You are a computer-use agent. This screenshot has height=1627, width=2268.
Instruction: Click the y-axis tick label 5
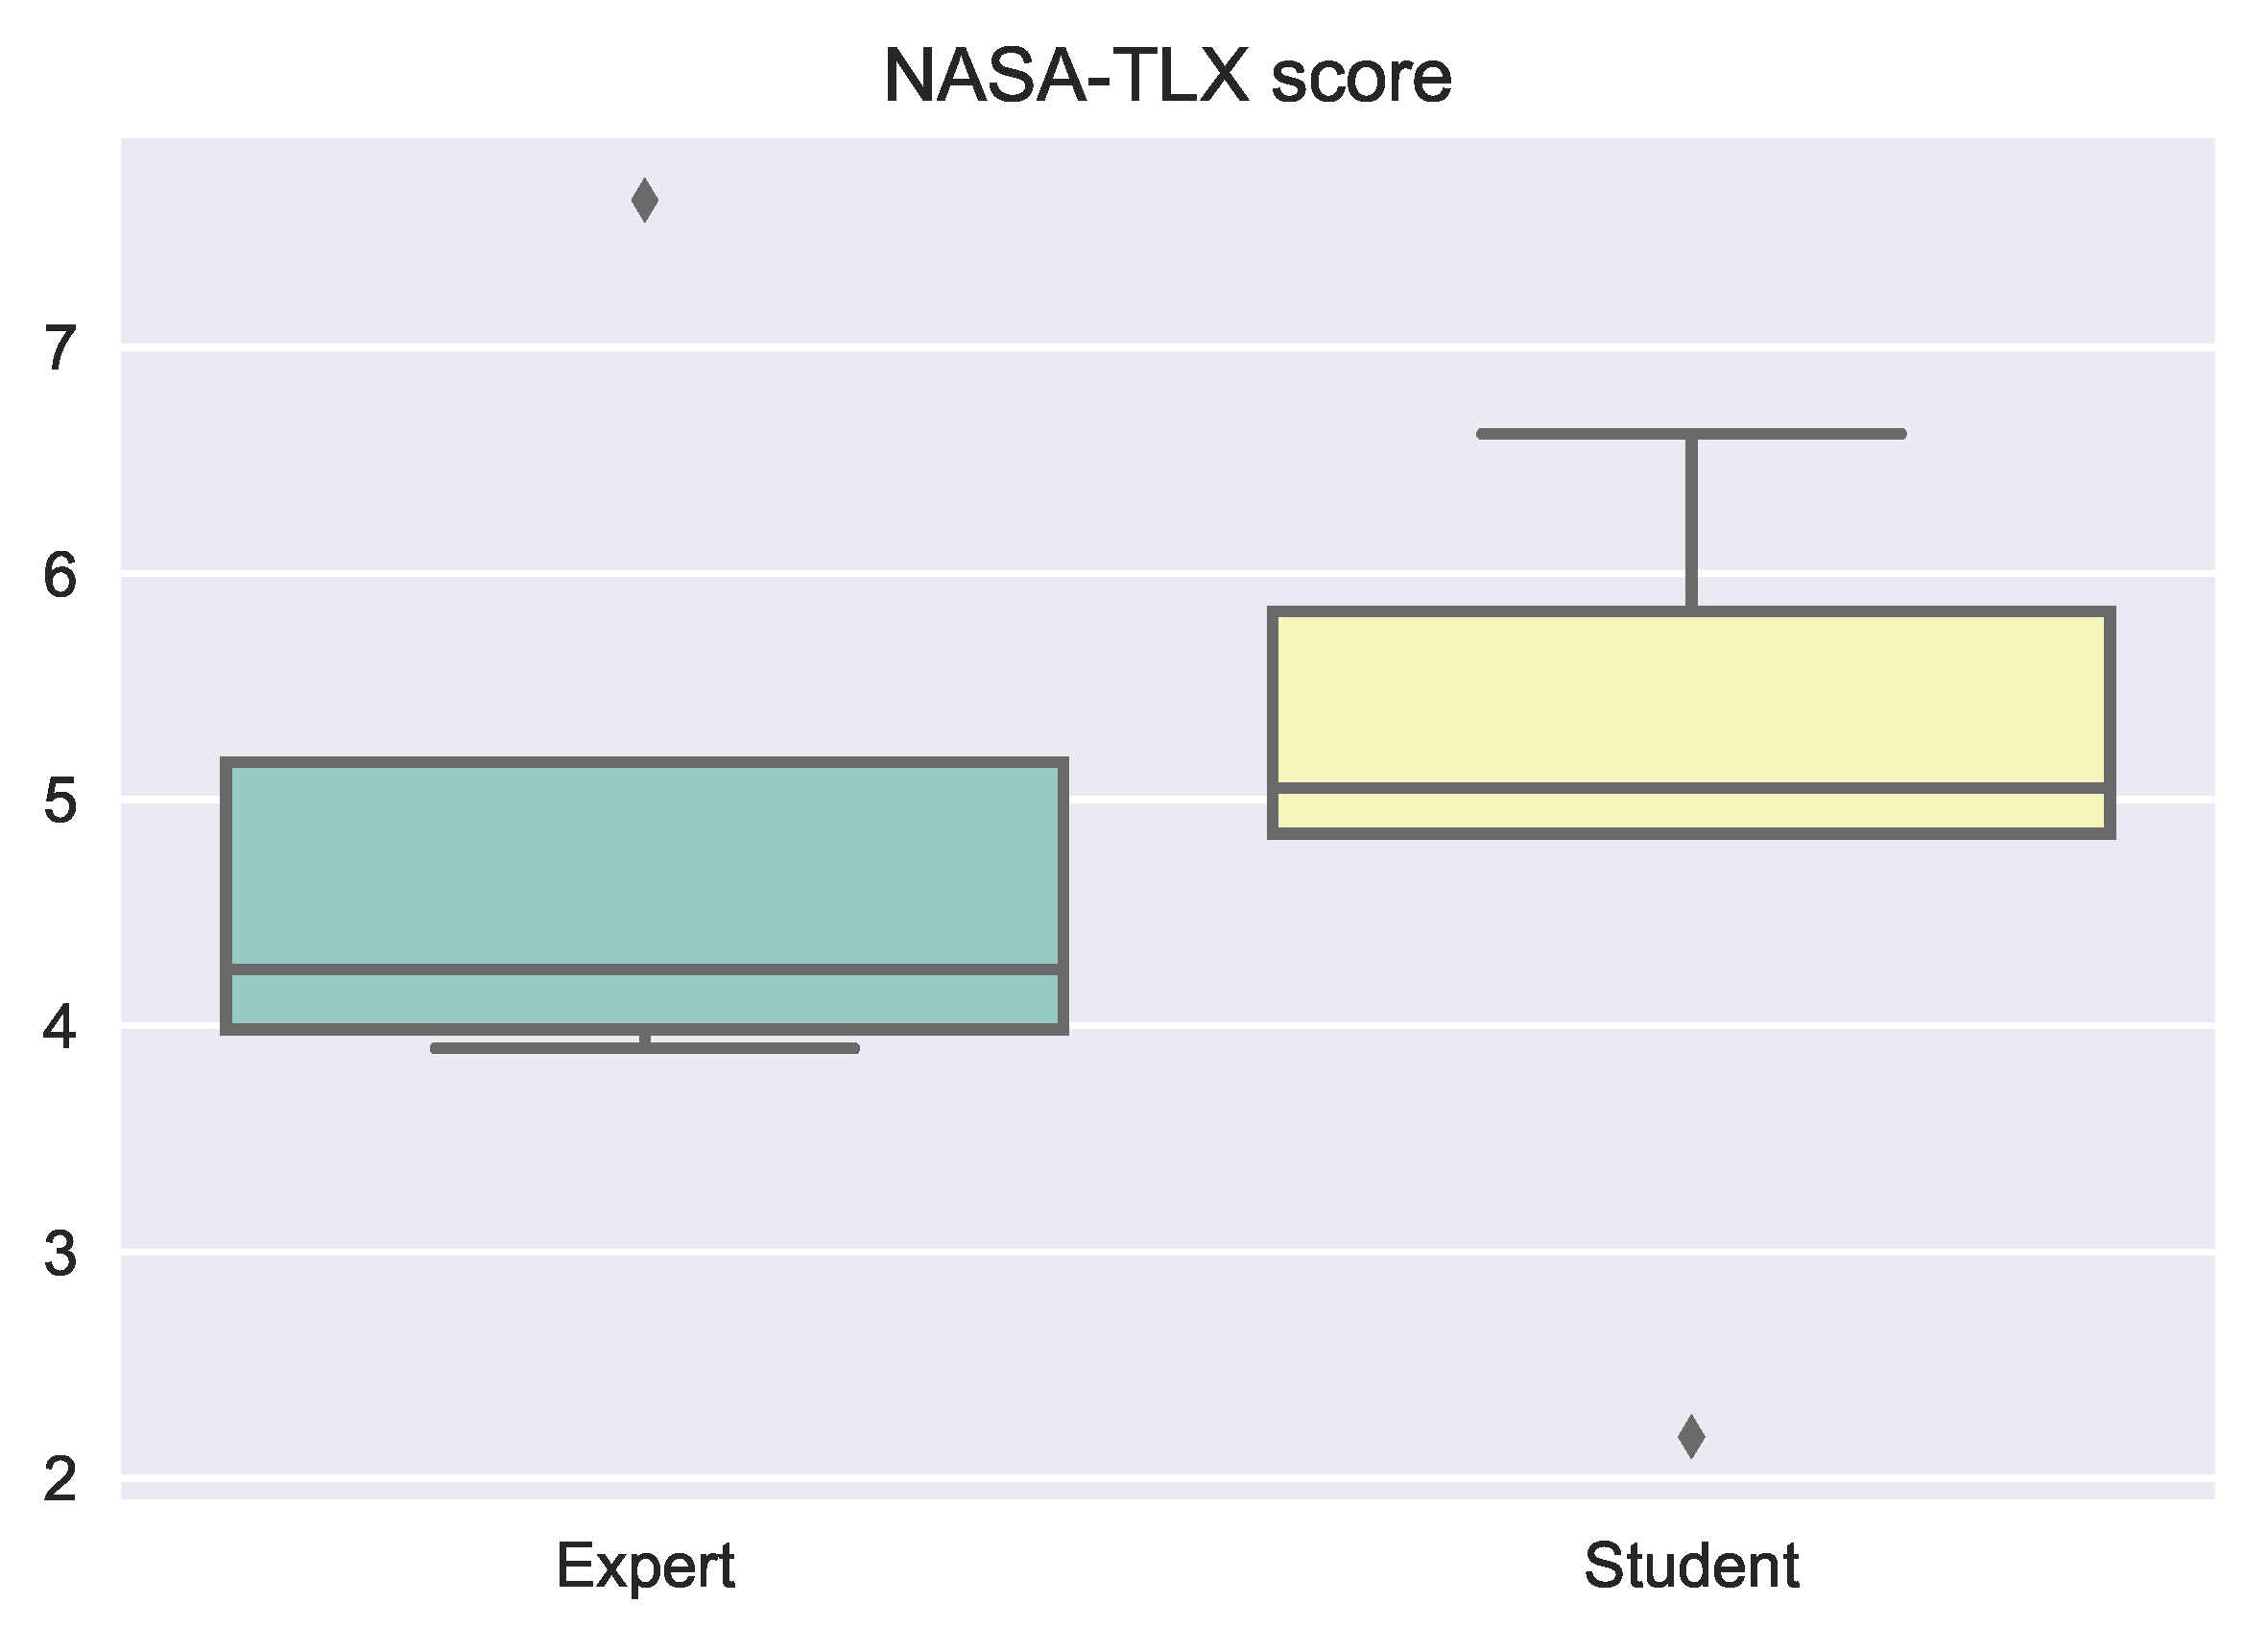[x=60, y=801]
